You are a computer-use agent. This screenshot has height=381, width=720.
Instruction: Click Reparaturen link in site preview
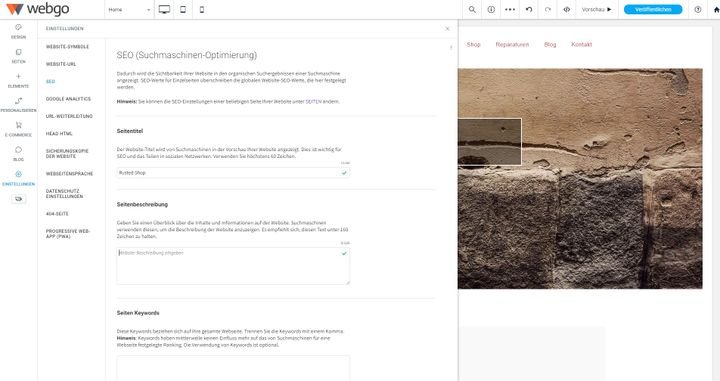pos(512,45)
